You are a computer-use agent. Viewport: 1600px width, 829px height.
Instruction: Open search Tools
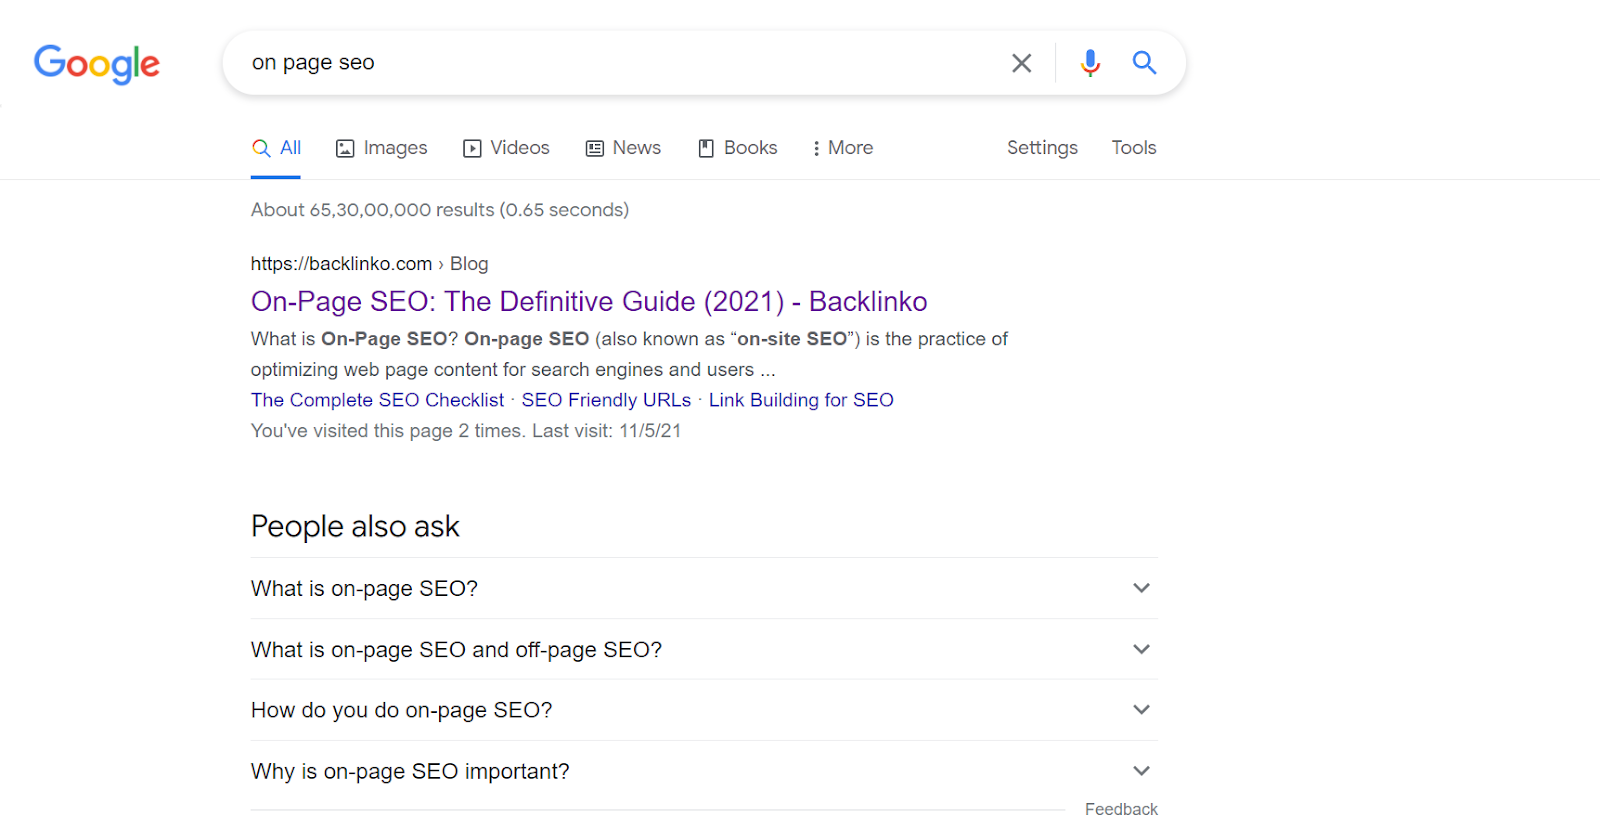tap(1134, 148)
